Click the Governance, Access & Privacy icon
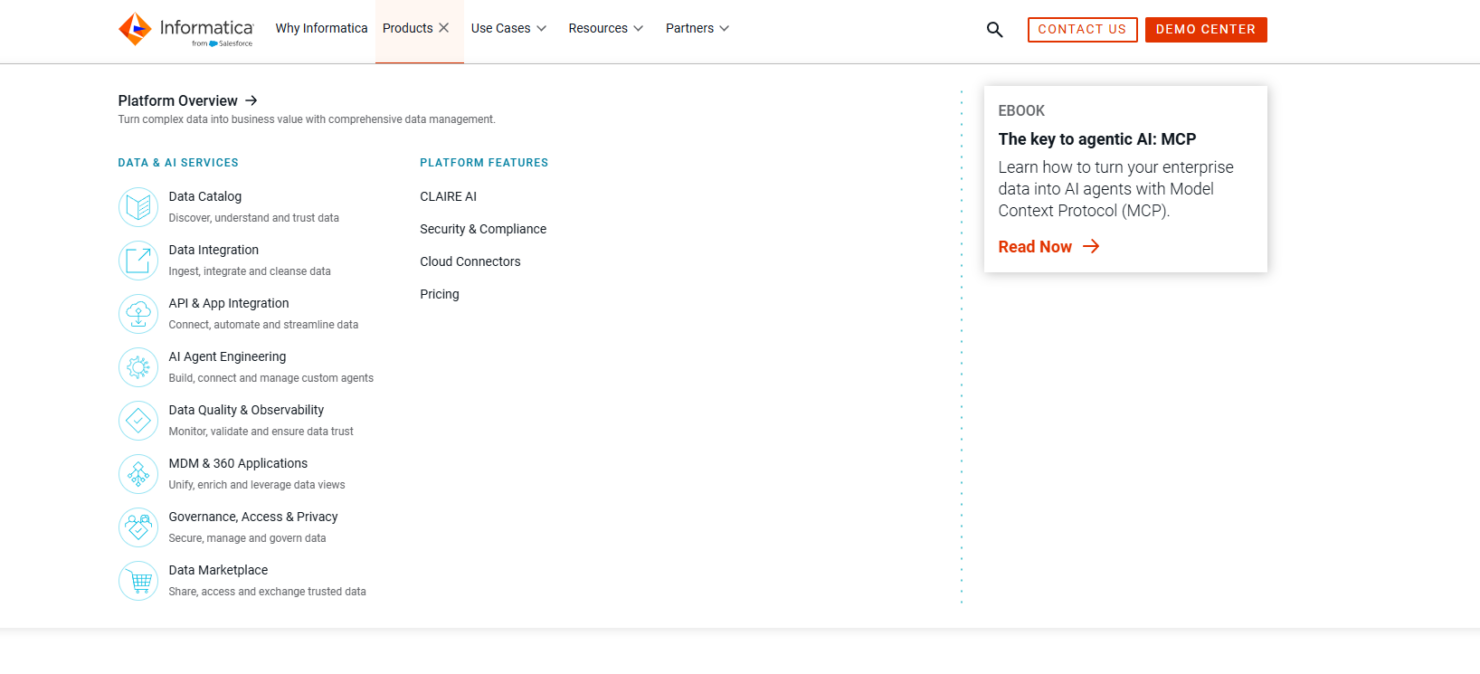The image size is (1480, 674). pos(138,527)
